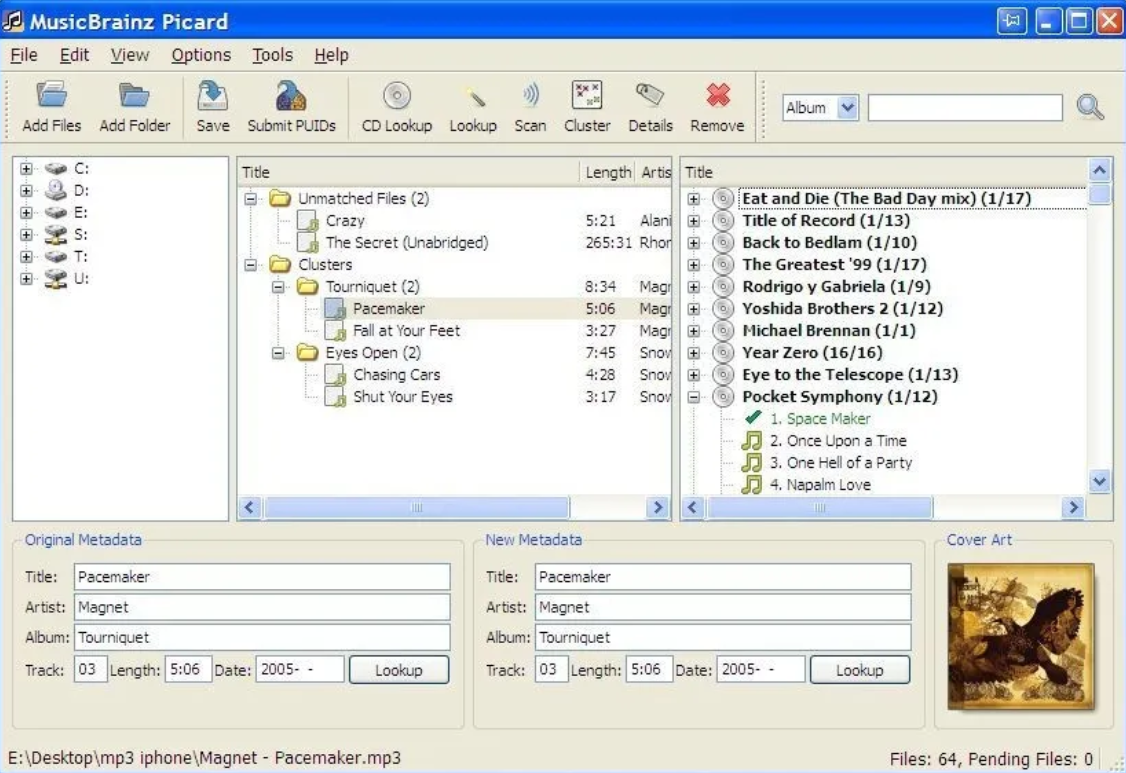The image size is (1126, 773).
Task: Click scroll-down arrow in the album pane
Action: 1099,481
